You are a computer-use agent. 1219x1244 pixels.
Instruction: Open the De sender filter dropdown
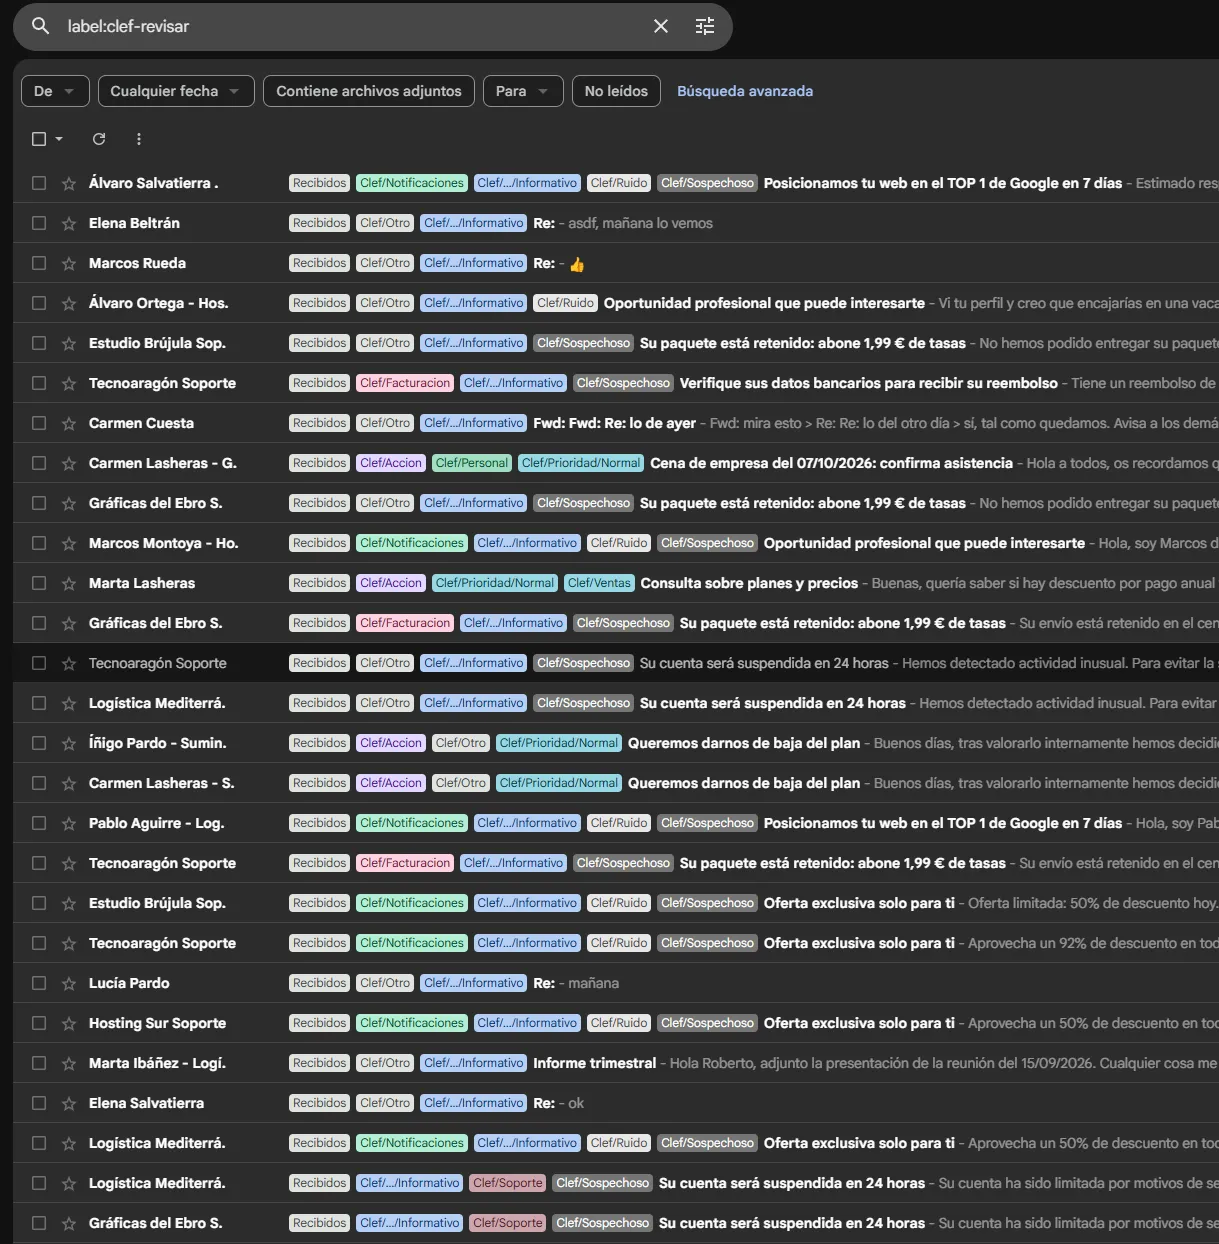55,91
